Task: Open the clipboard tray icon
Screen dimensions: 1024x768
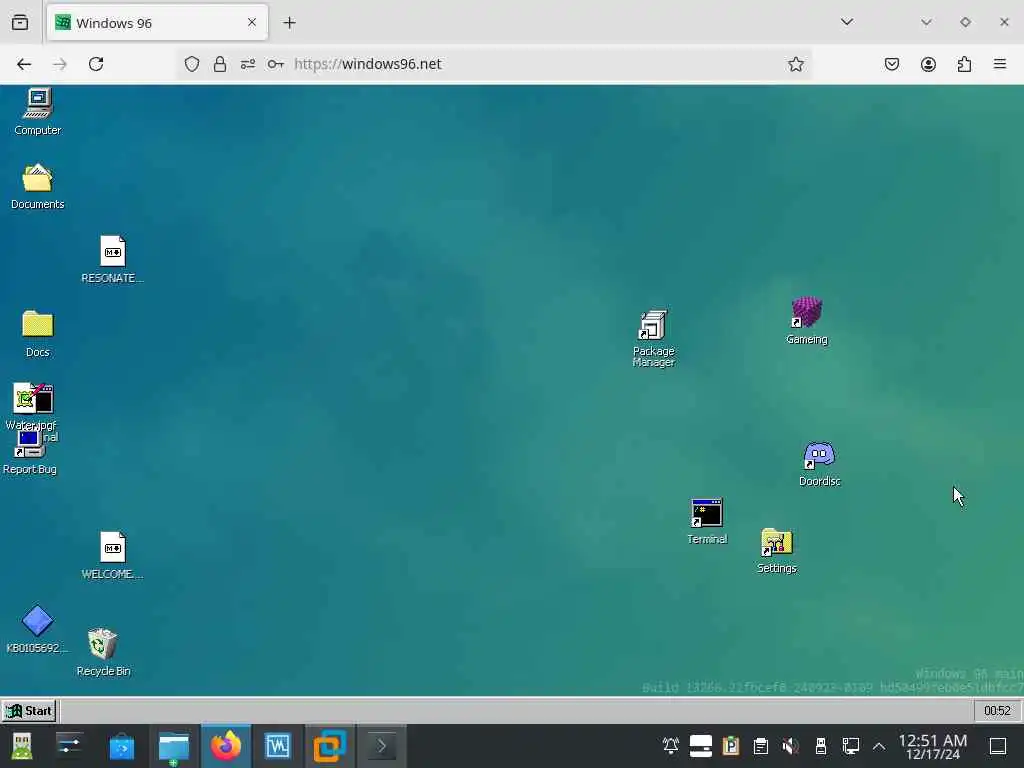Action: 760,745
